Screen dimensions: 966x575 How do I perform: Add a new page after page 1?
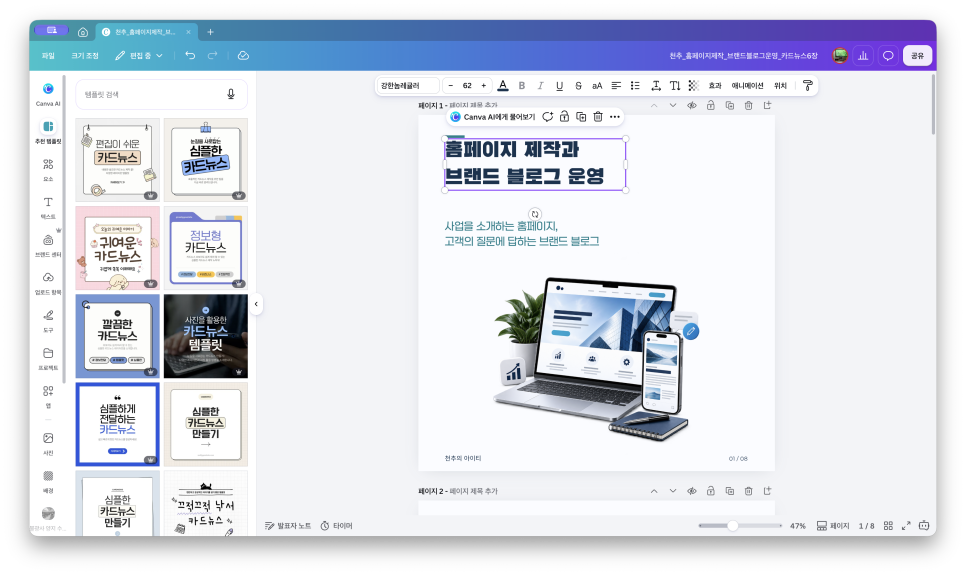[768, 105]
